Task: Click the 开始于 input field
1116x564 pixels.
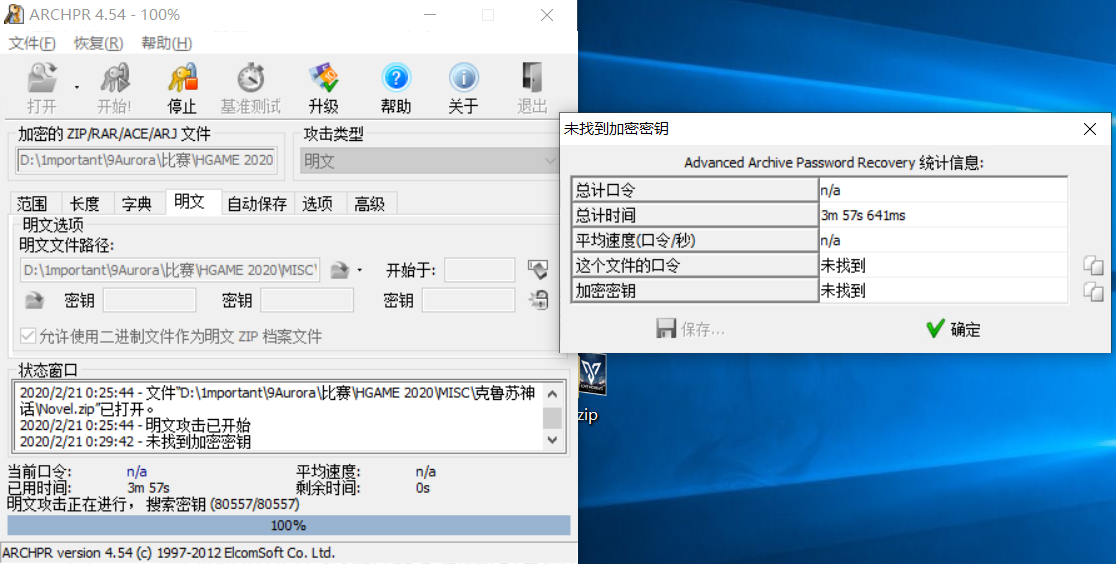Action: tap(480, 271)
